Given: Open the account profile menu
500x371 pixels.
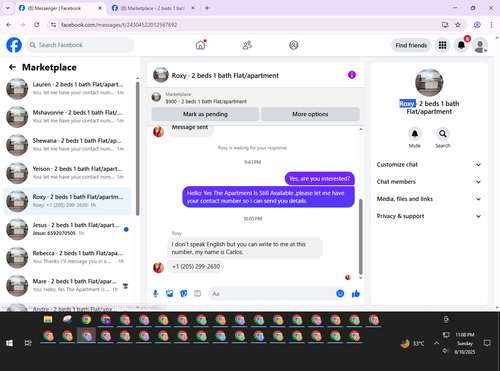Looking at the screenshot, I should [x=480, y=45].
